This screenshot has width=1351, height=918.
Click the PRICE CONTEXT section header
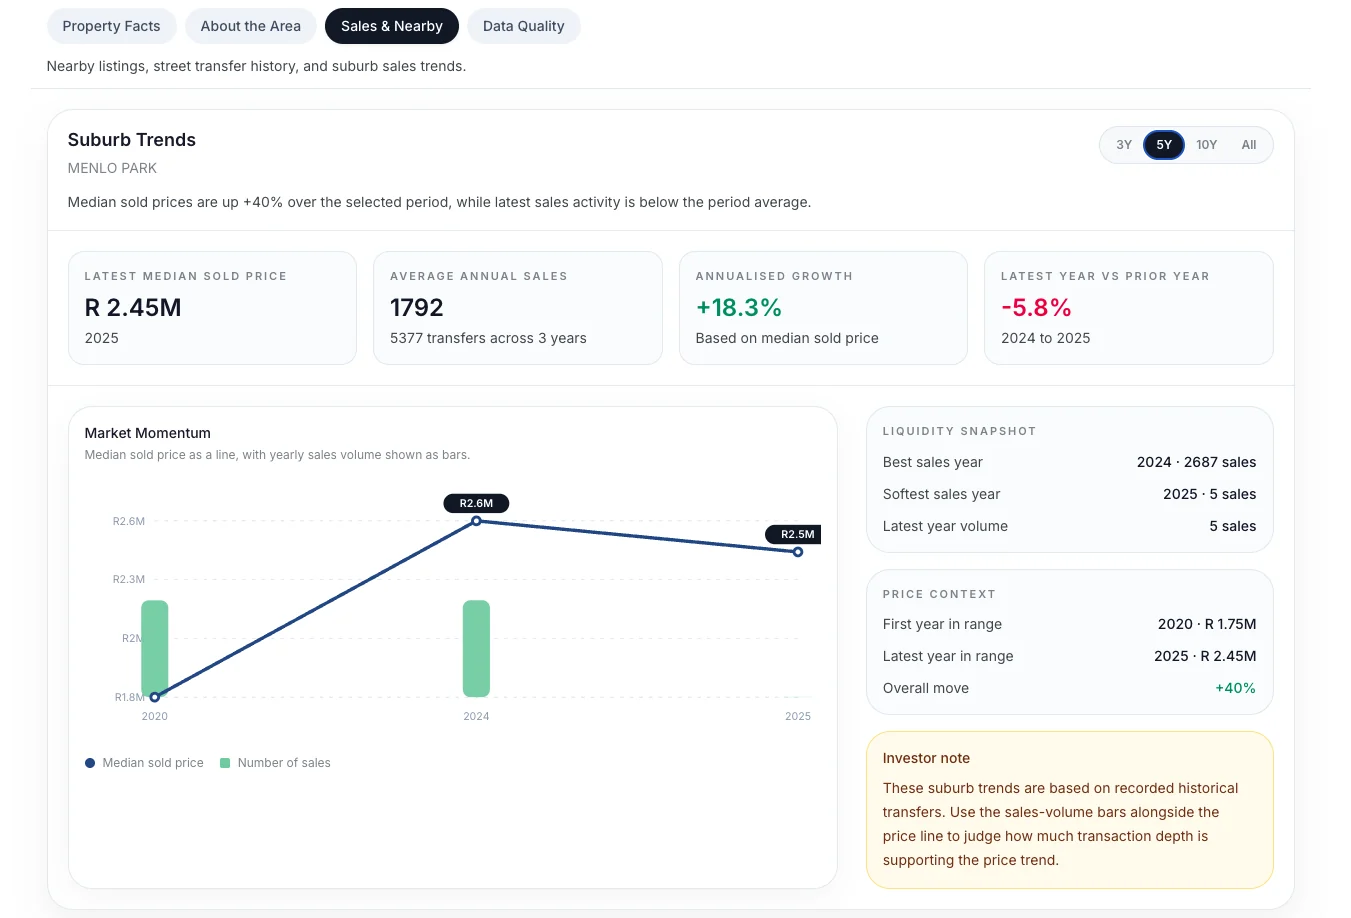(939, 594)
